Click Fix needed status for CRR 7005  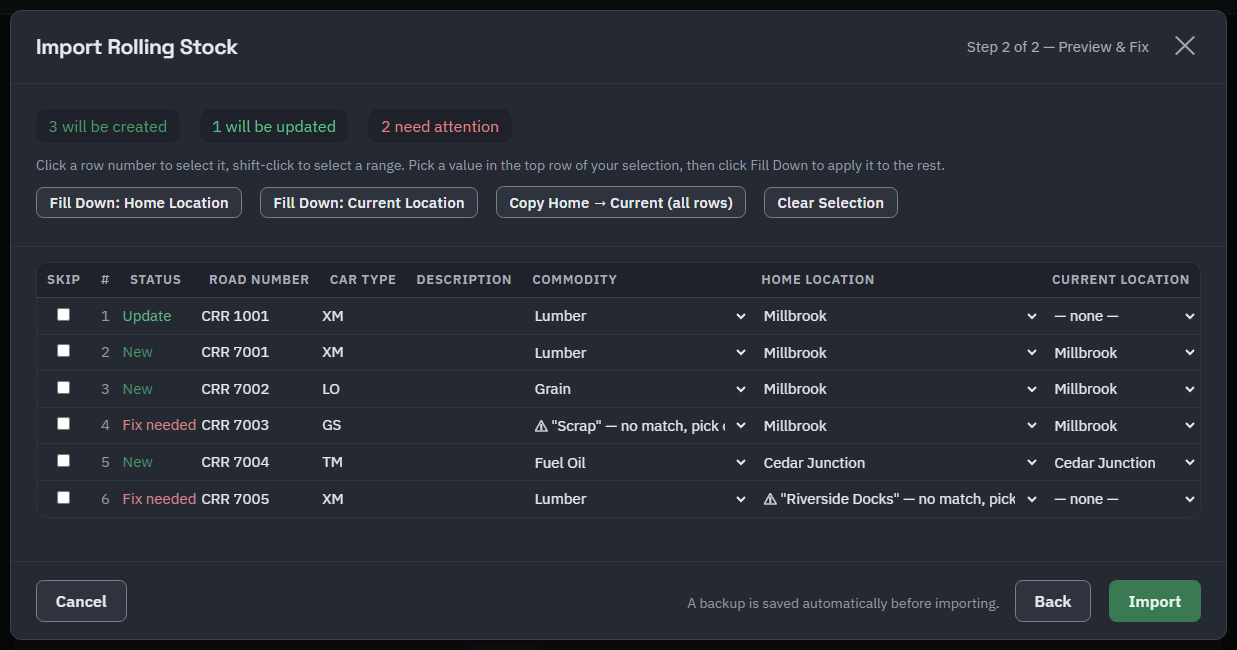tap(159, 499)
